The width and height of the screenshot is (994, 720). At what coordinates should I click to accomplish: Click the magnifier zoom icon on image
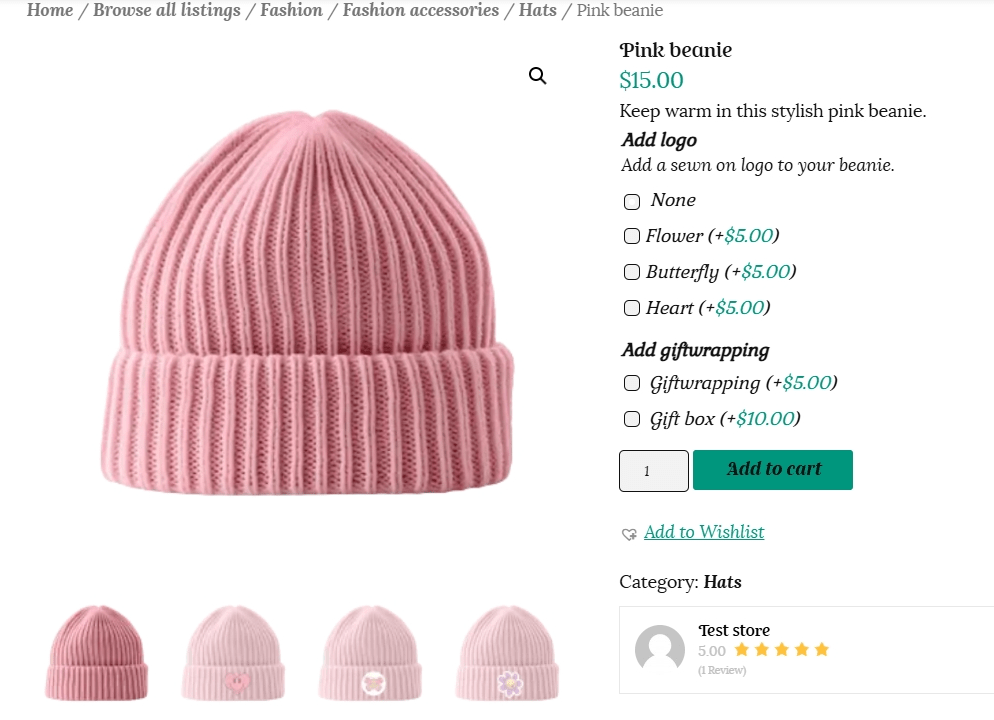tap(538, 76)
